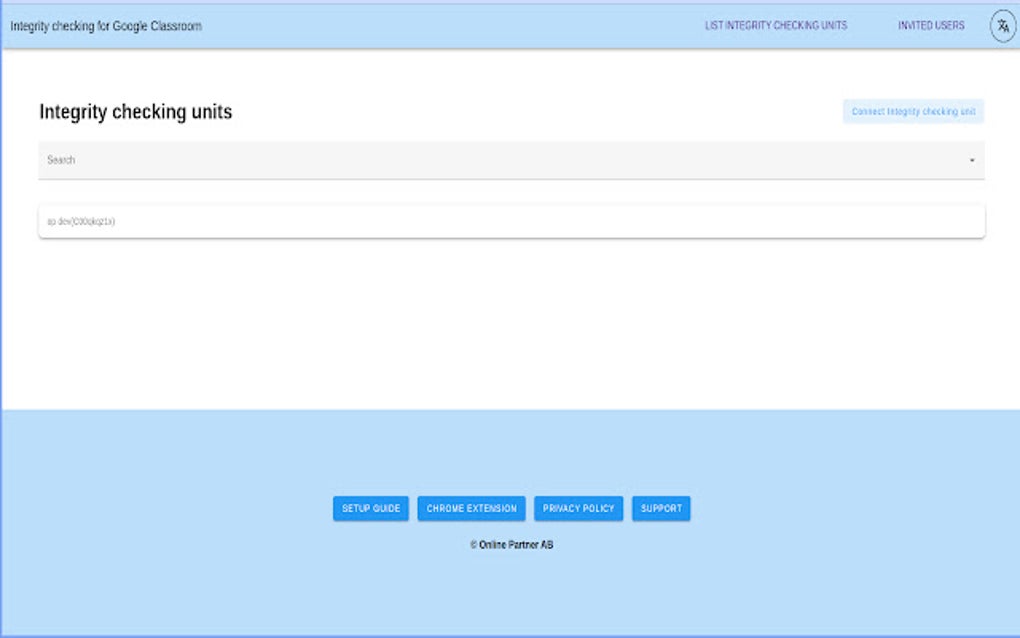Click the dropdown caret beside the Search box
Viewport: 1020px width, 638px height.
point(974,160)
